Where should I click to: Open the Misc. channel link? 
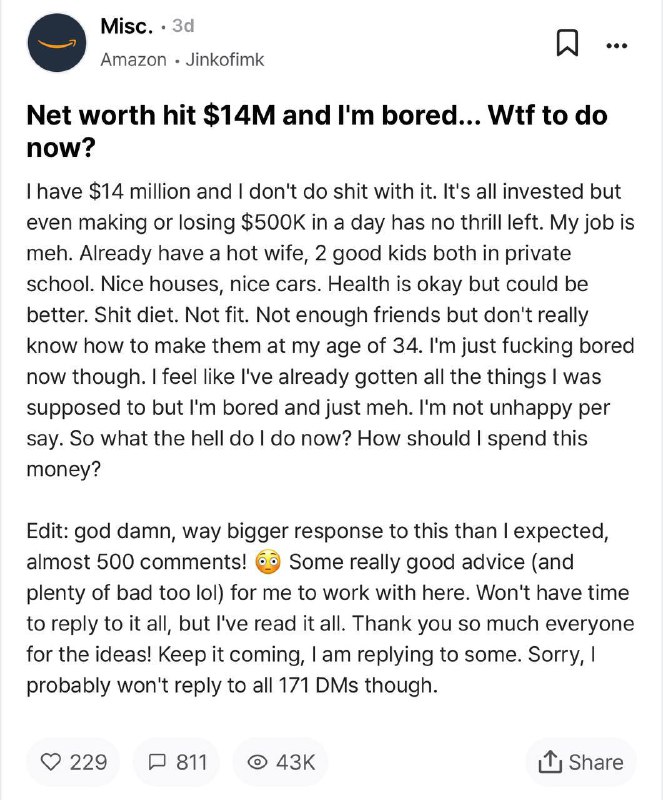pyautogui.click(x=127, y=26)
